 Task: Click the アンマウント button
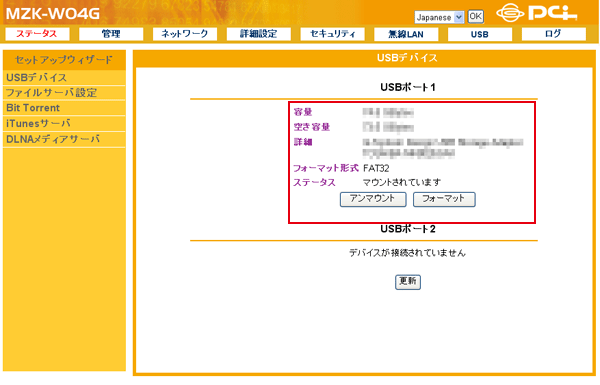click(373, 199)
